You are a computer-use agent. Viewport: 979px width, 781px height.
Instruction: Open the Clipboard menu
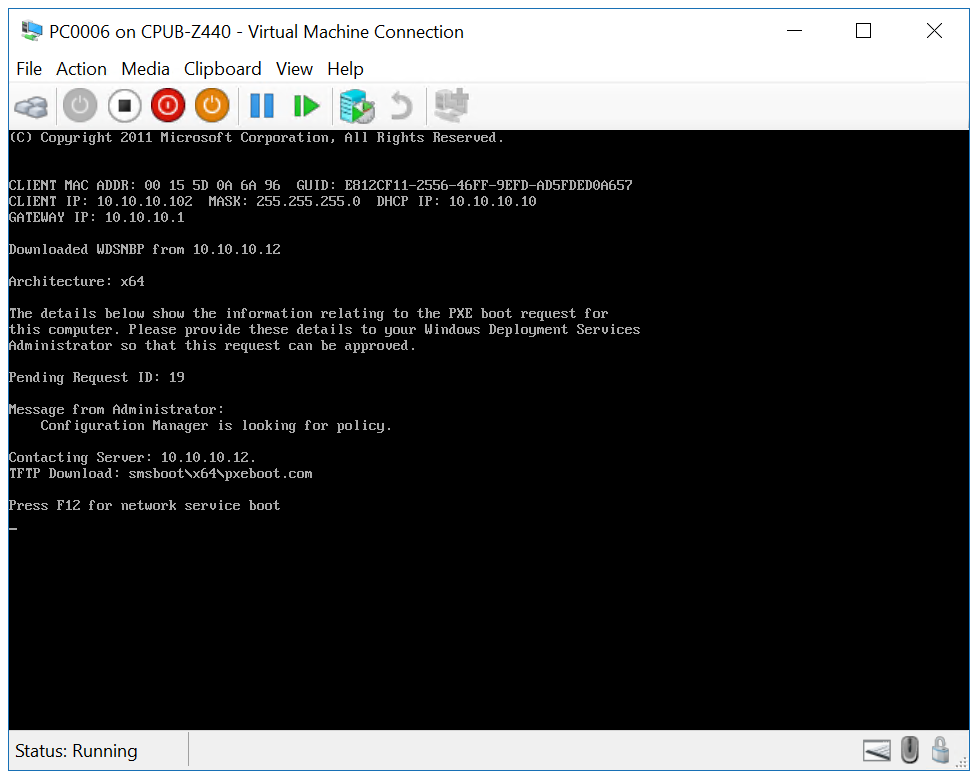coord(222,69)
